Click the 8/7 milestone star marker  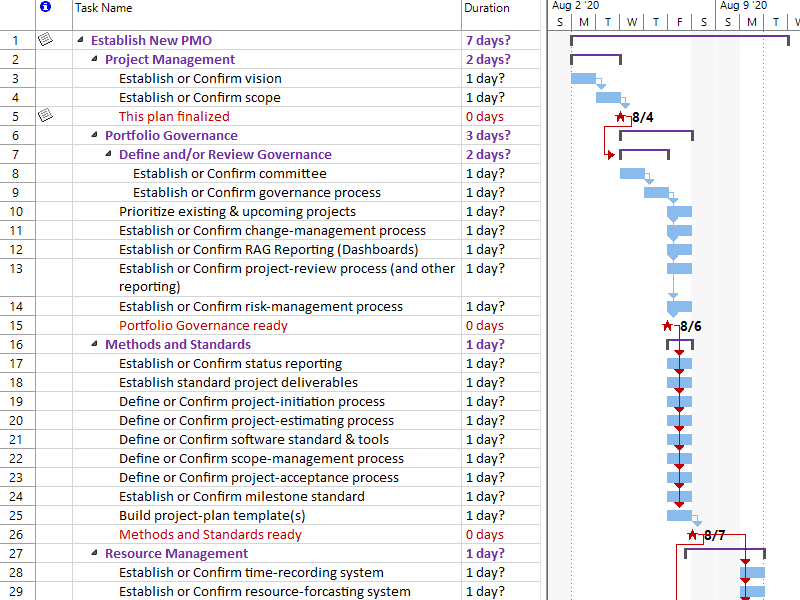tap(691, 534)
